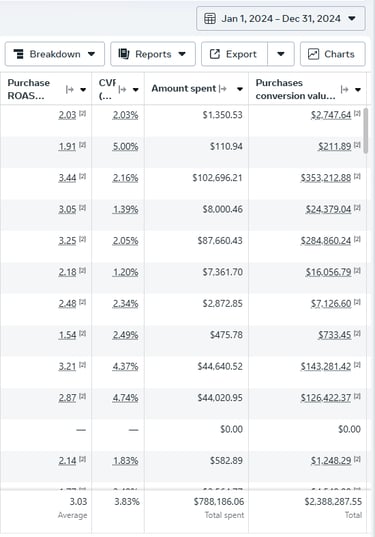Click the Export button
375x537 pixels.
[x=234, y=54]
